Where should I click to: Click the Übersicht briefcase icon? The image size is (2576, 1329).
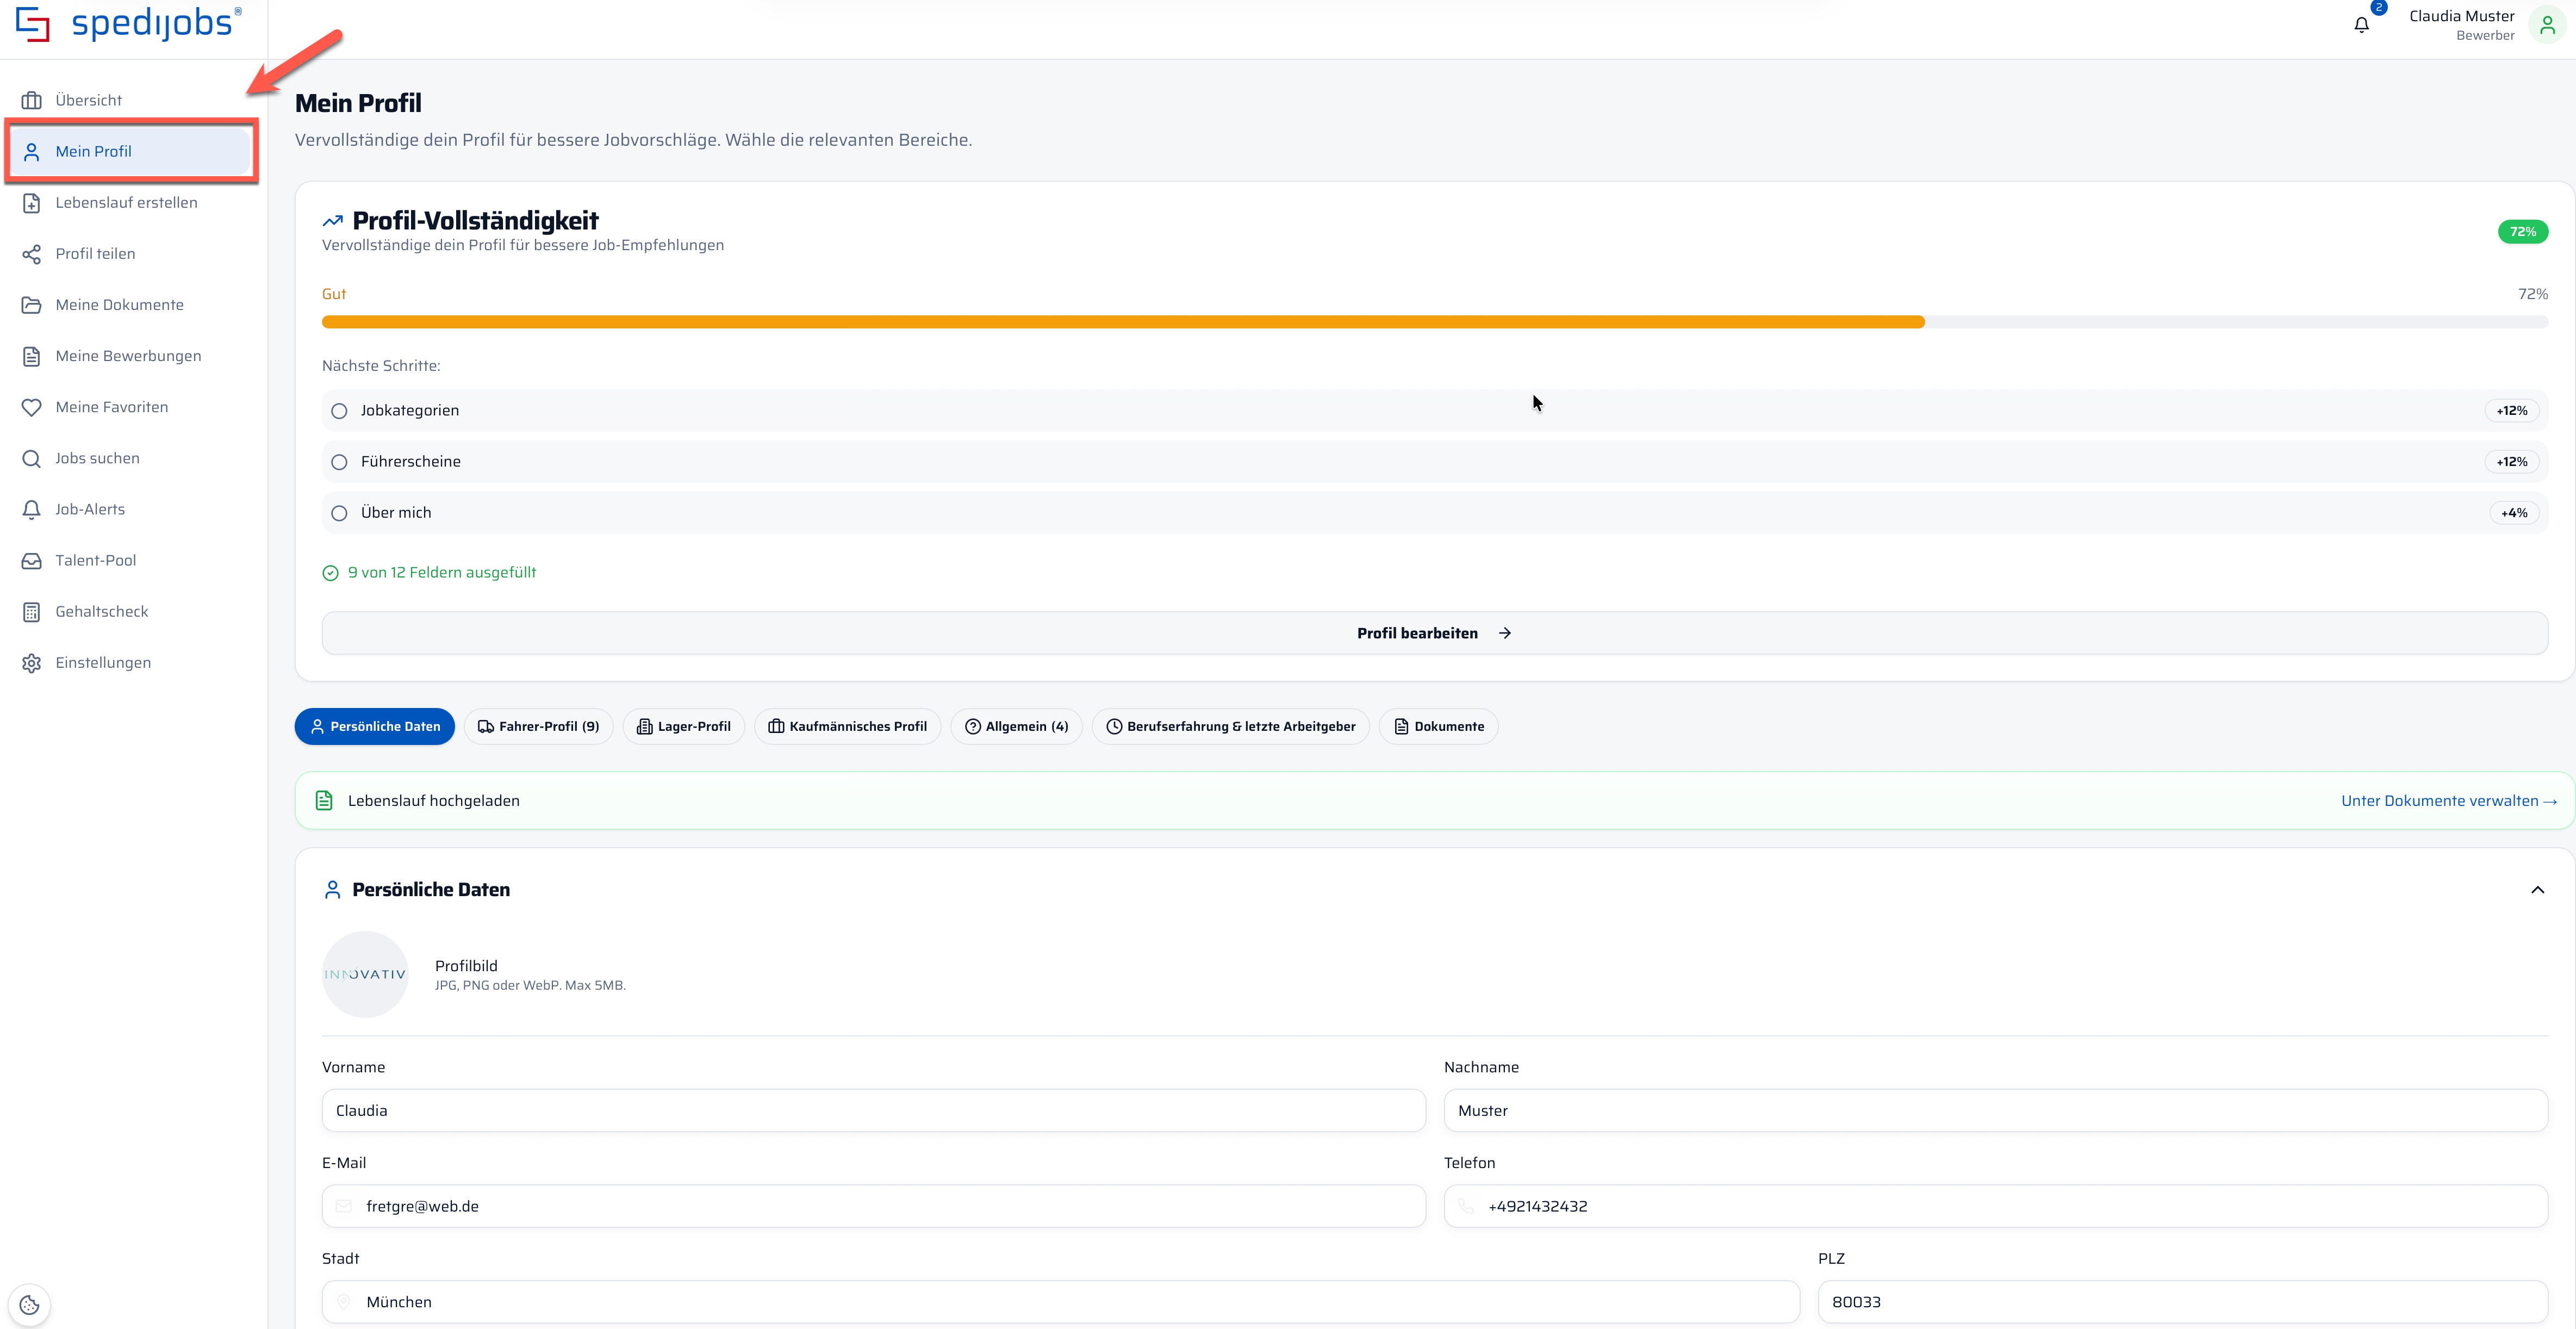tap(32, 100)
